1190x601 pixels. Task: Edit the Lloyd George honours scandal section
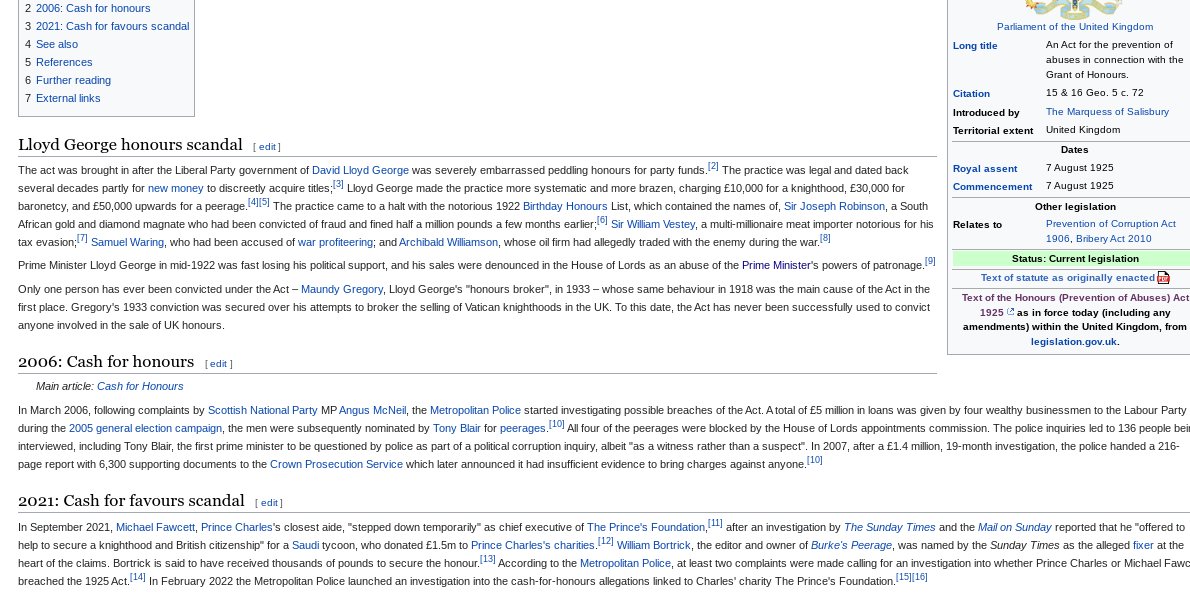[x=267, y=147]
